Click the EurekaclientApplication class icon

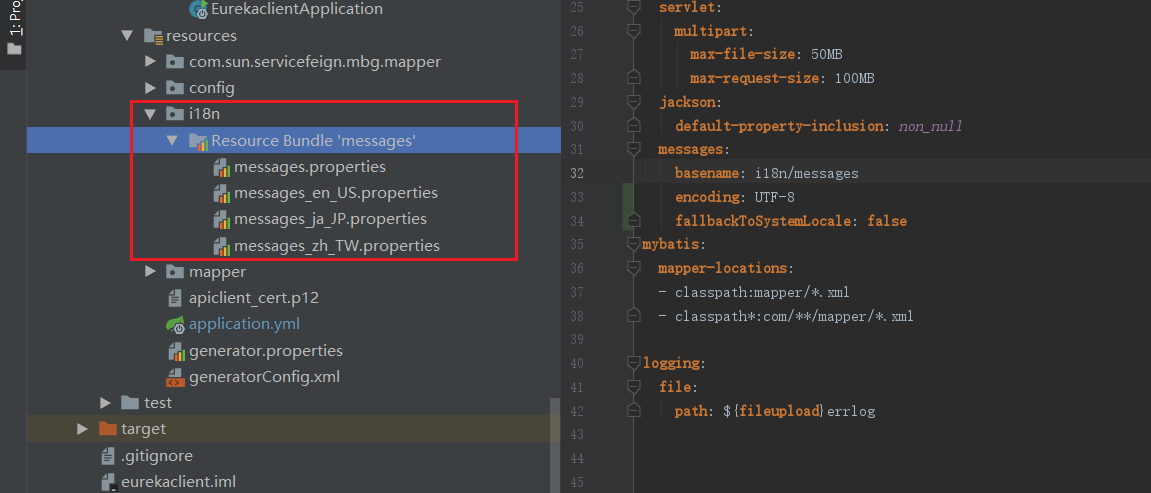(198, 9)
